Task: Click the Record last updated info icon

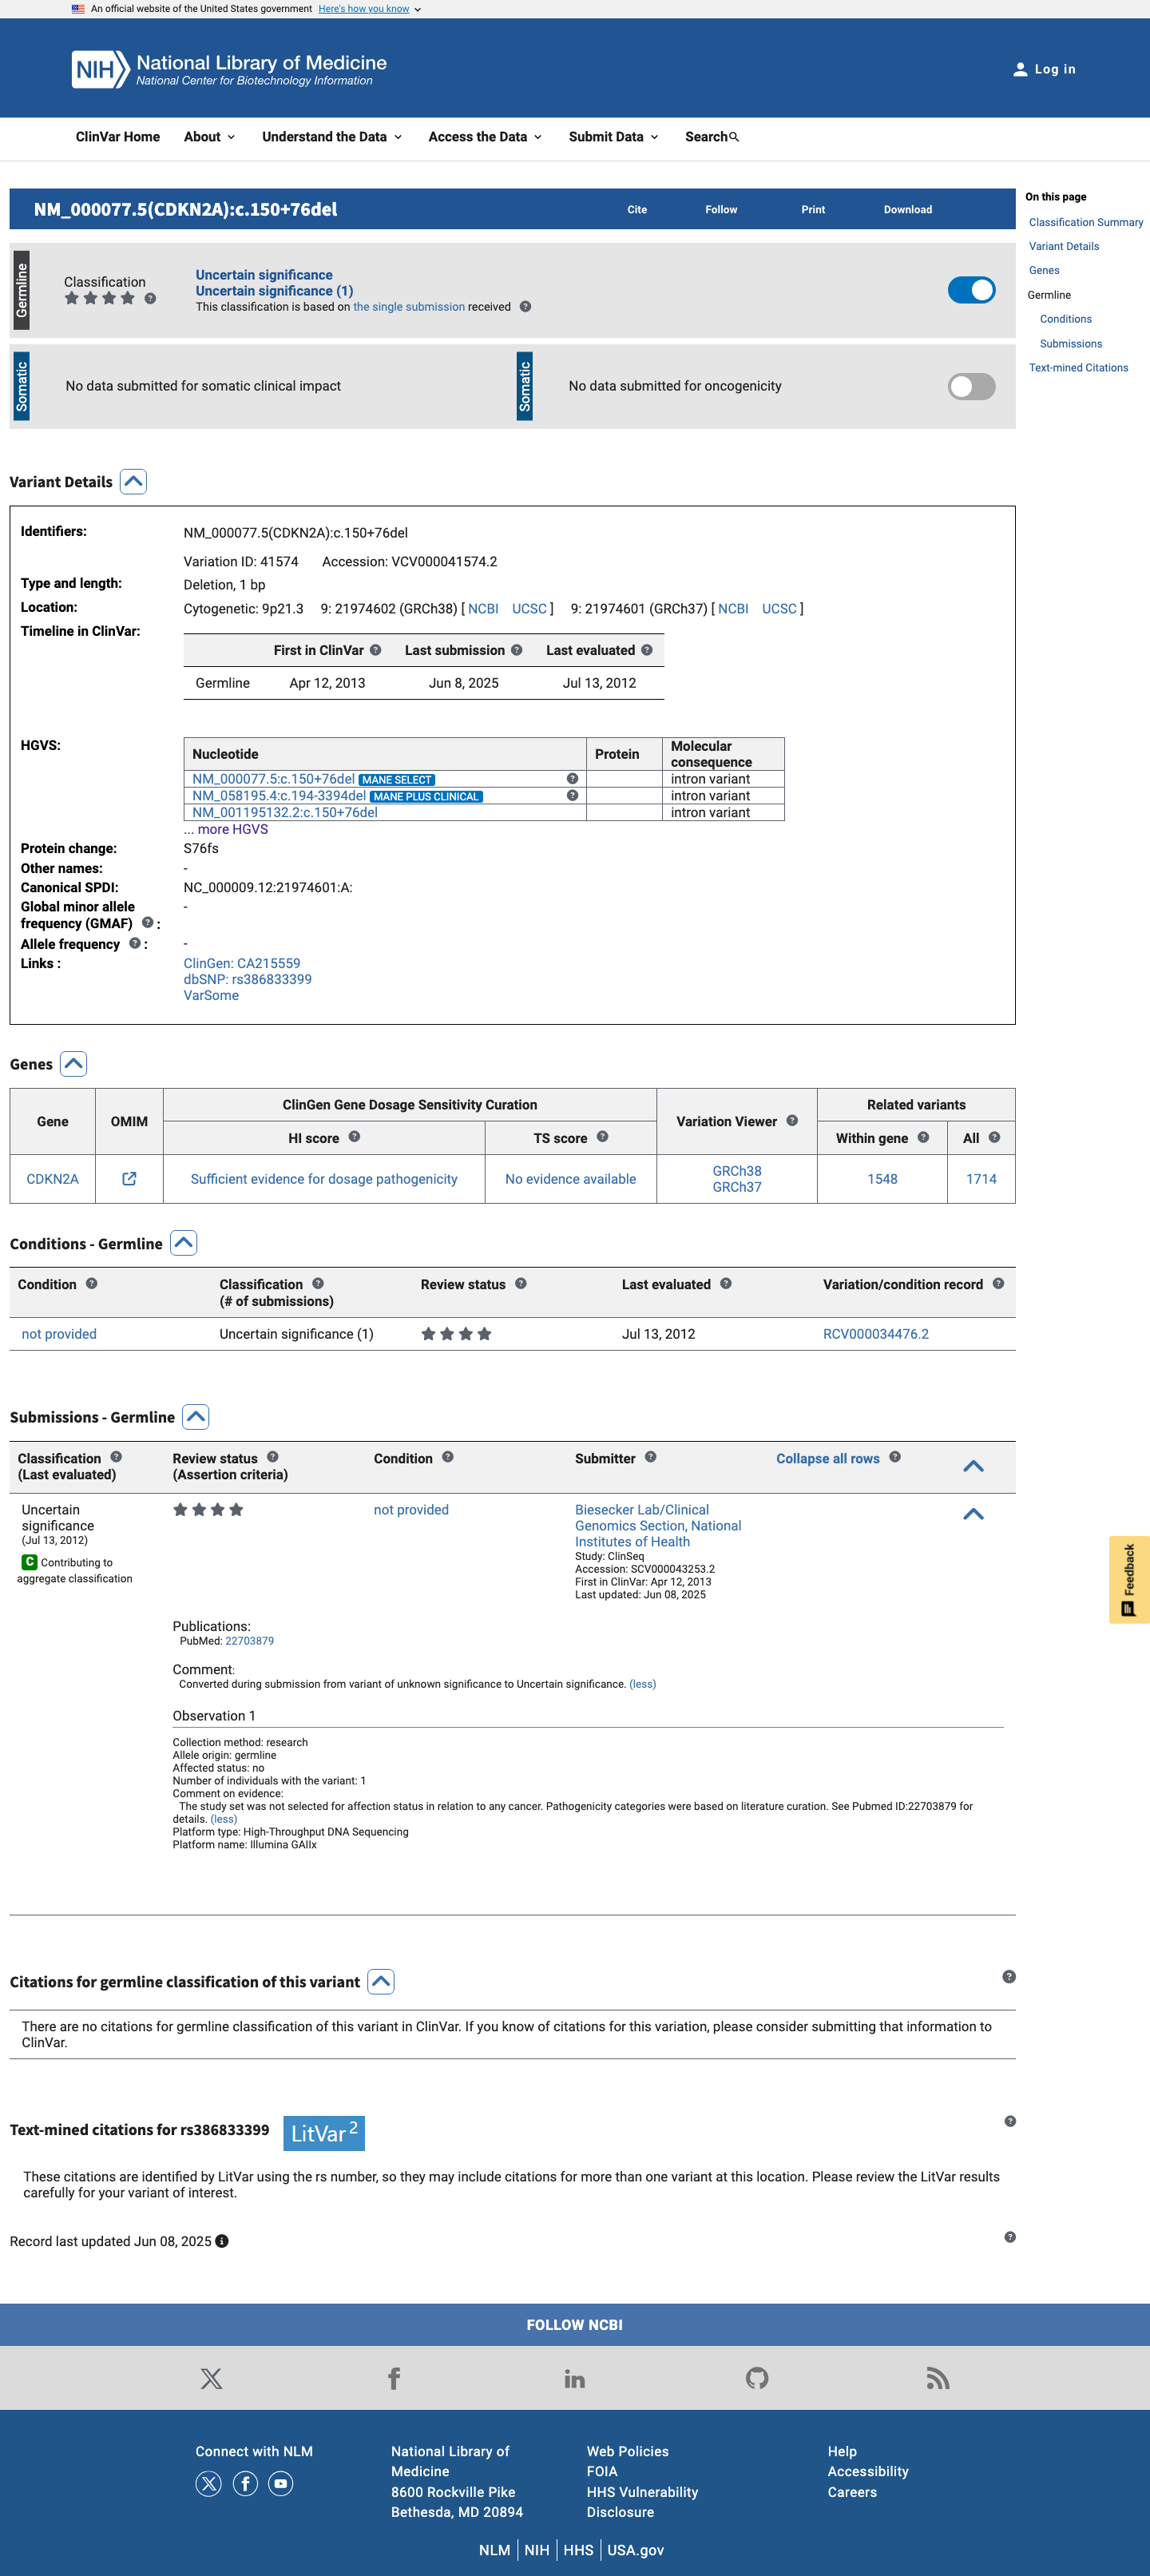Action: [222, 2241]
